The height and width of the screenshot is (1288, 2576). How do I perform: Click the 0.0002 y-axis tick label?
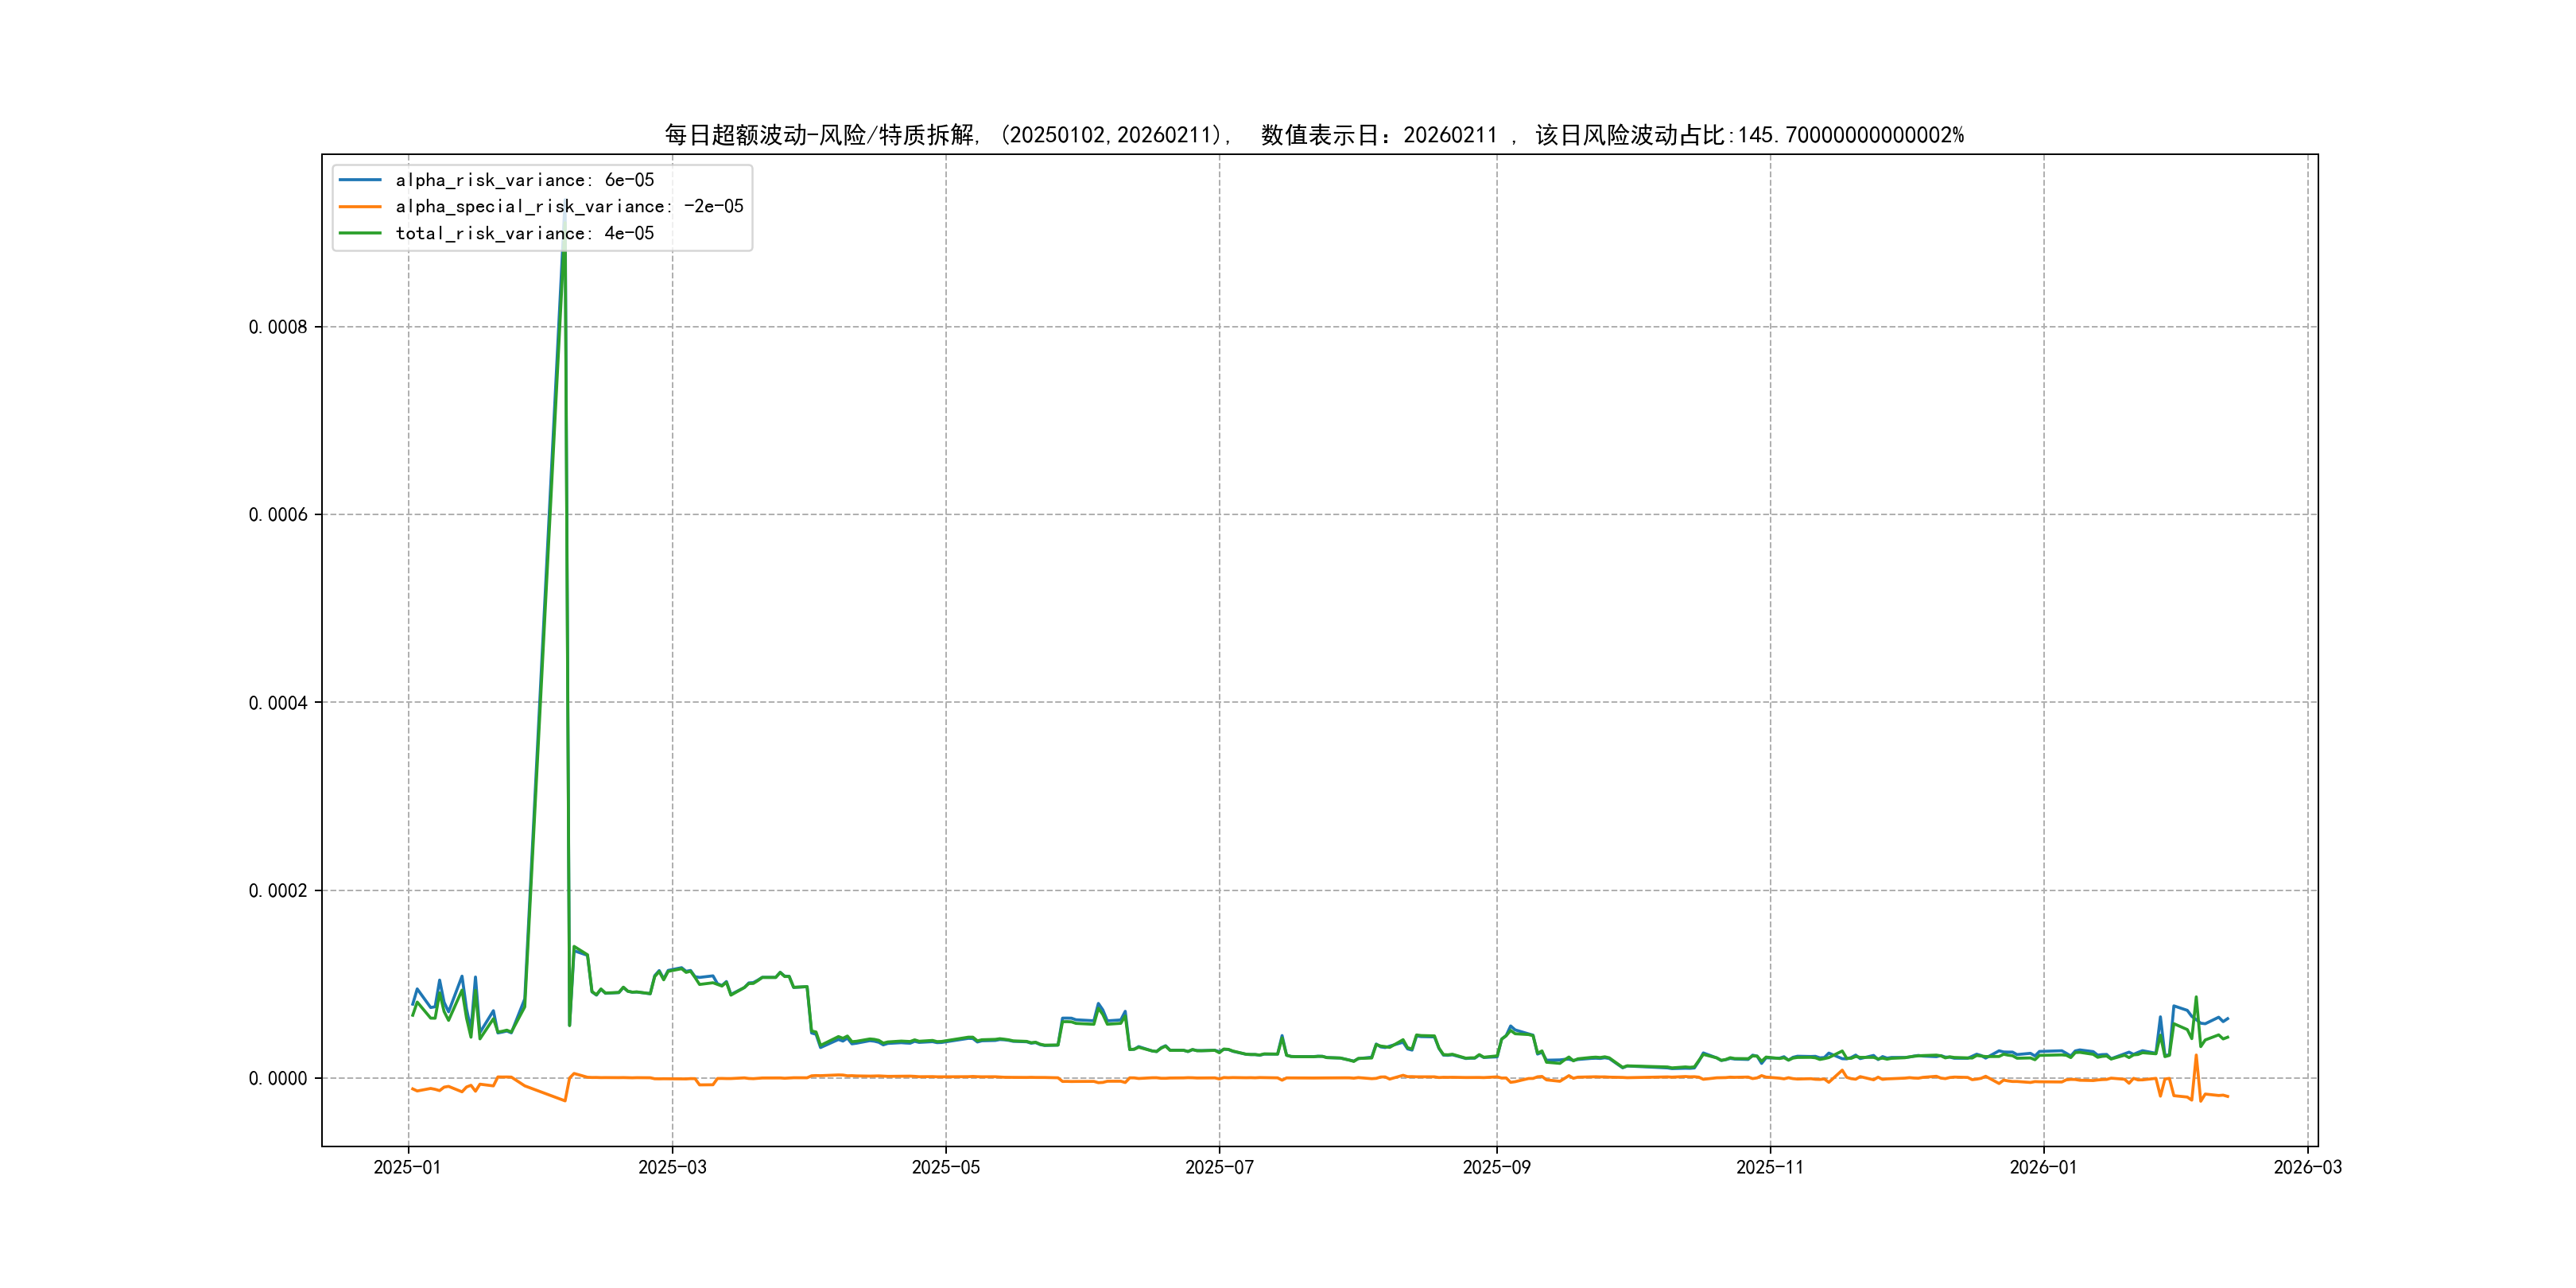coord(278,891)
